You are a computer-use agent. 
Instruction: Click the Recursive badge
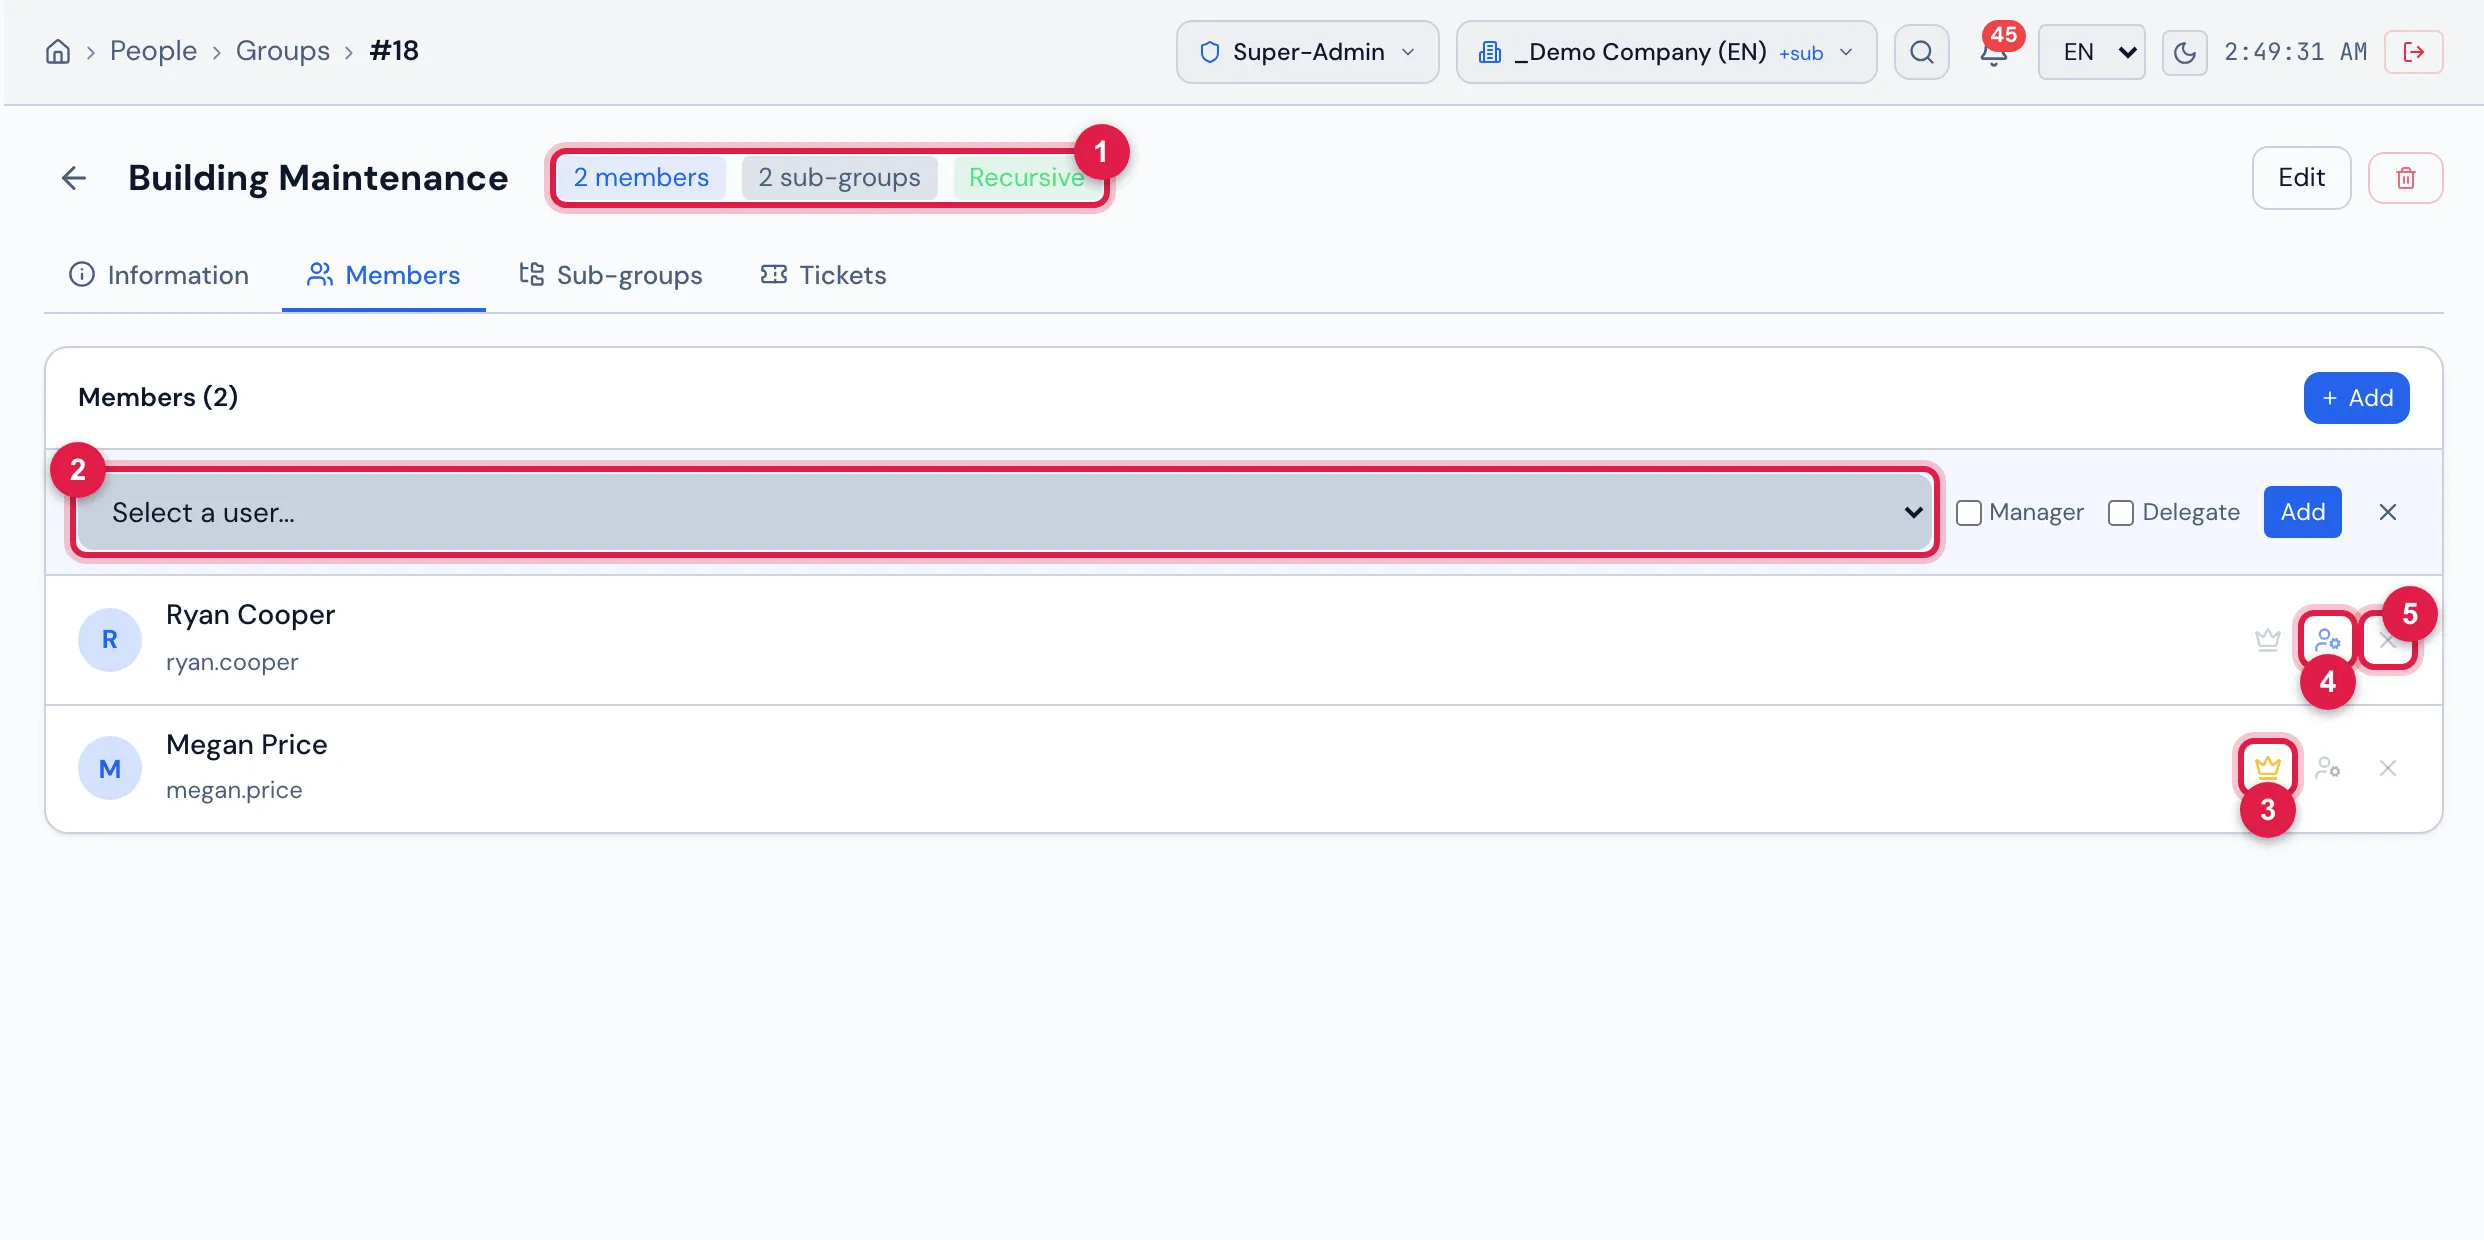point(1026,178)
